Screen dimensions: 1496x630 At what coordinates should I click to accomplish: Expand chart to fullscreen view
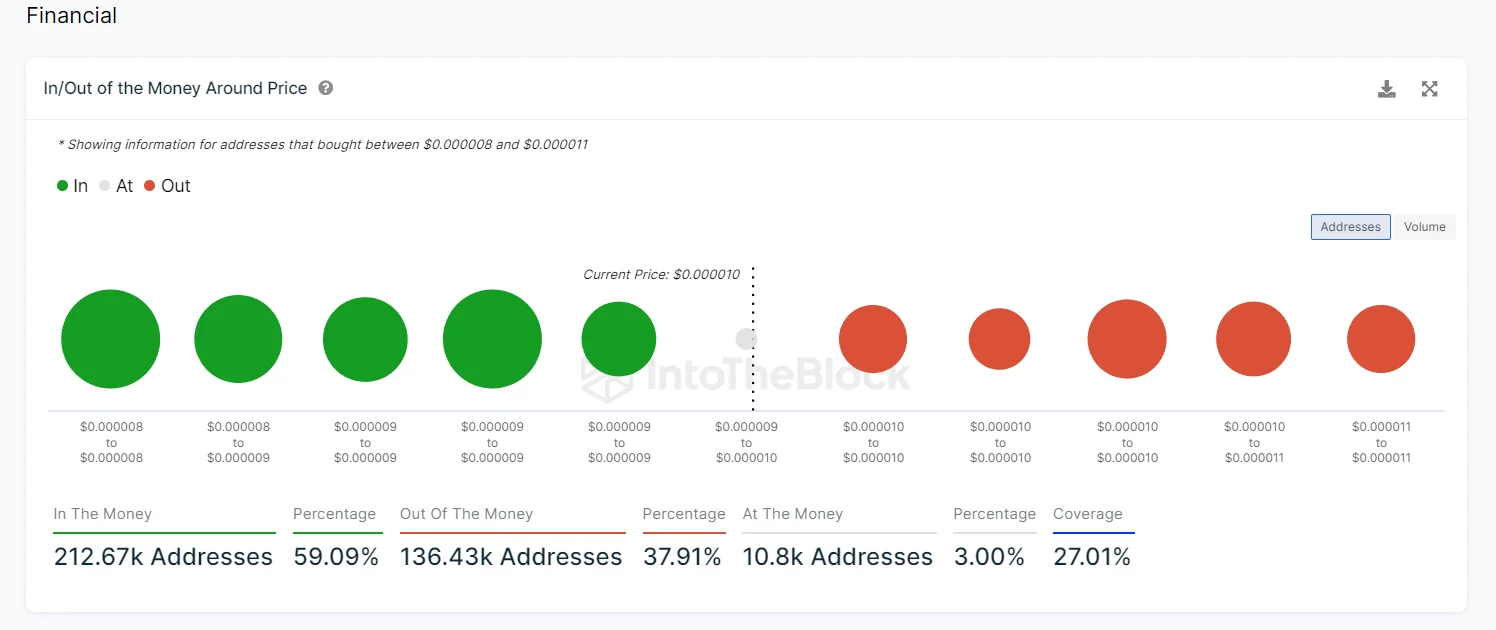coord(1429,89)
